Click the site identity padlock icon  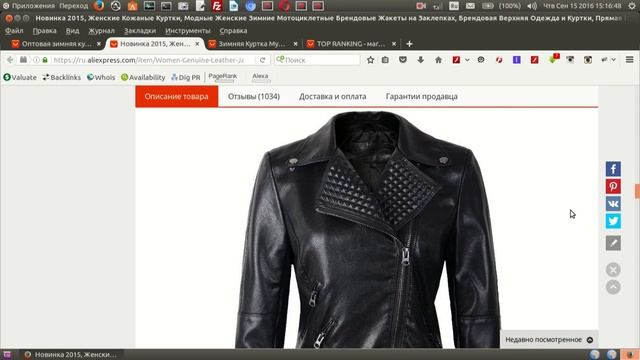tap(45, 60)
